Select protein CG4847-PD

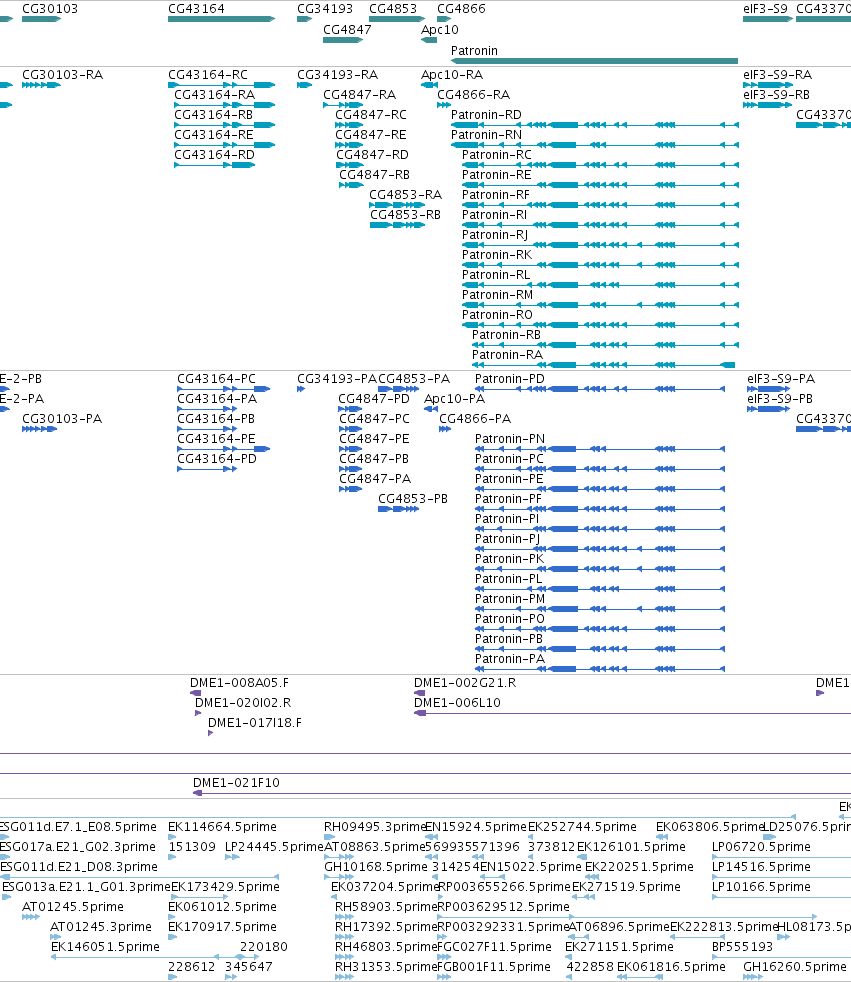(x=374, y=399)
